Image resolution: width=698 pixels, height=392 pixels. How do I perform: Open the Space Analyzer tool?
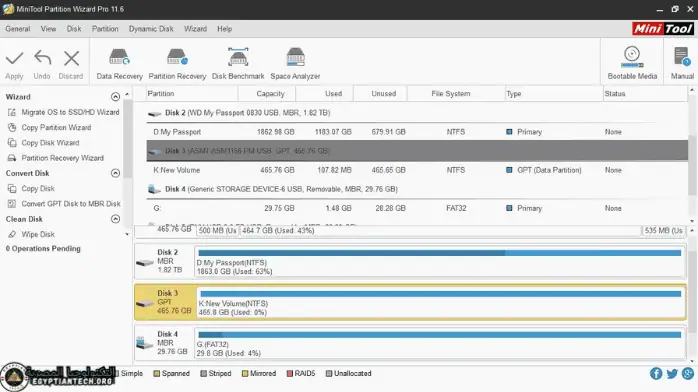tap(295, 64)
